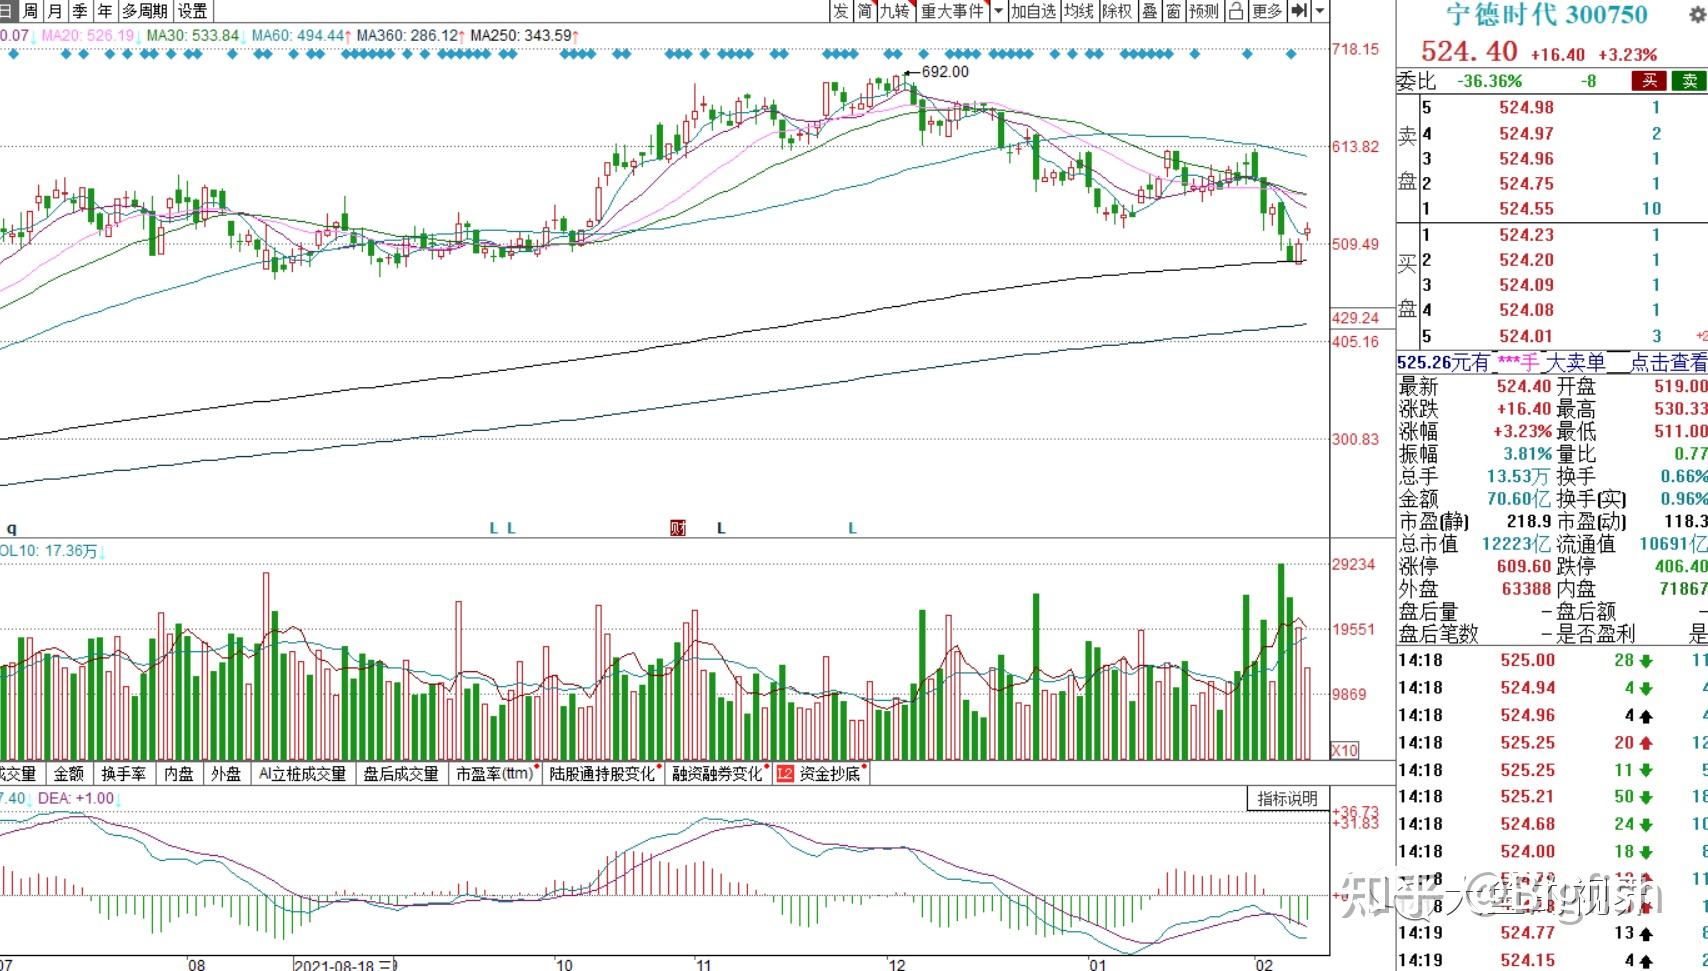This screenshot has height=971, width=1708.
Task: Click the 叠 overlay chart button
Action: coord(1150,11)
